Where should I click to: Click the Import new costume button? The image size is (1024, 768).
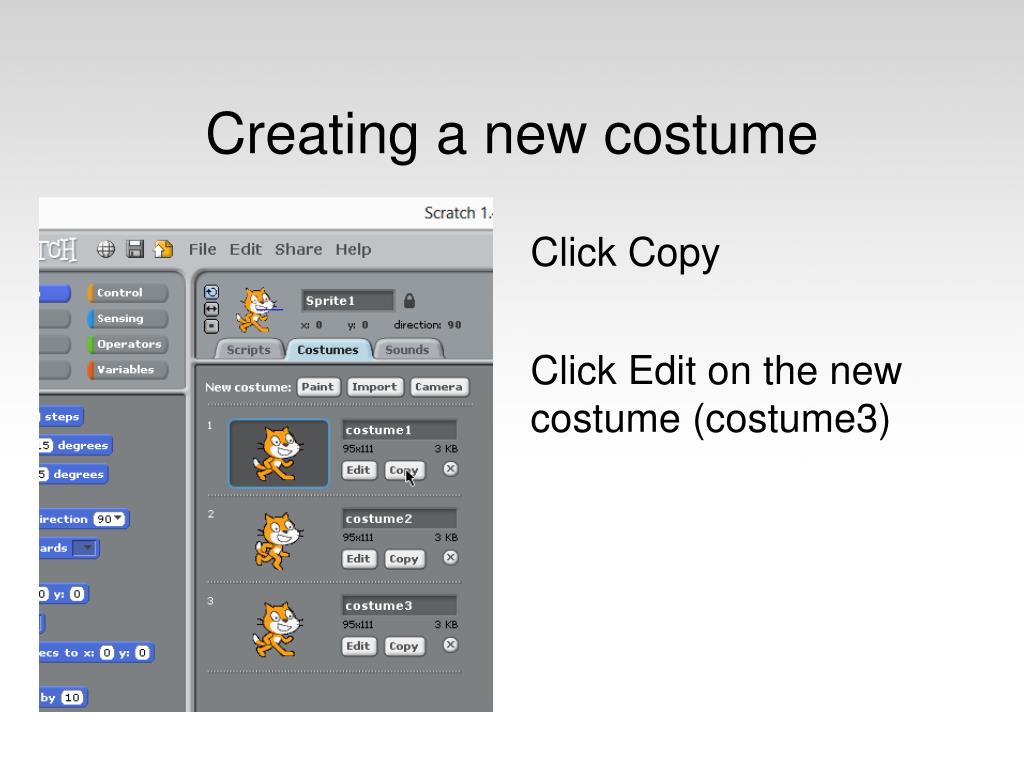[375, 387]
